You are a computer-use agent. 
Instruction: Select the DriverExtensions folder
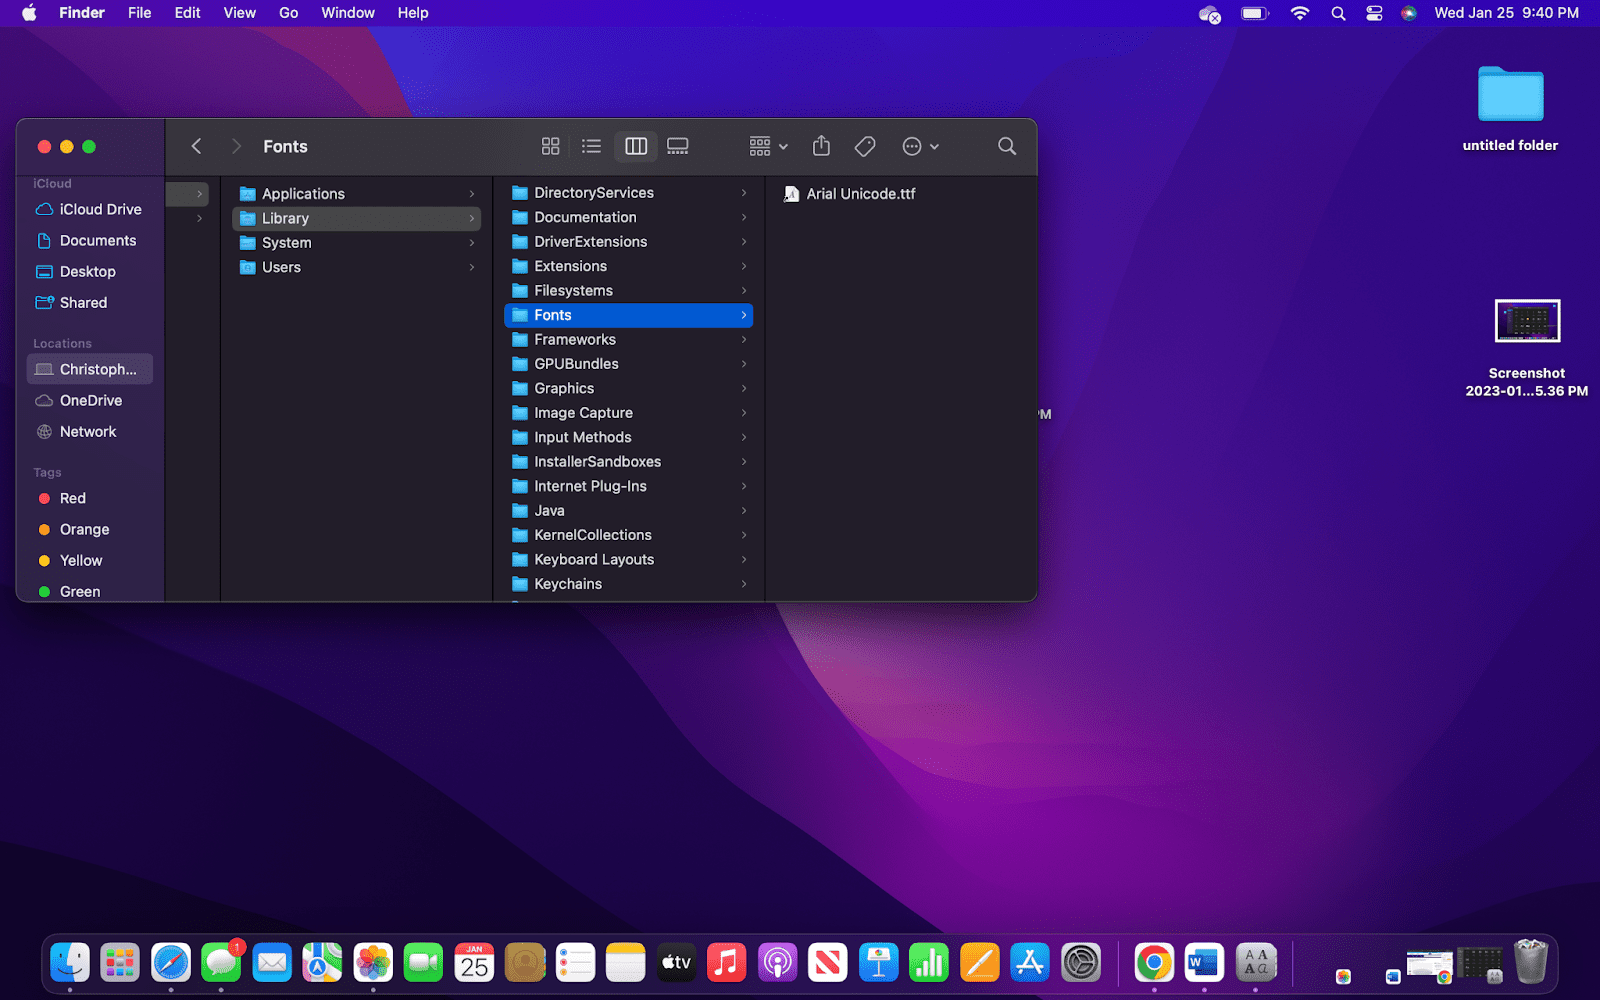(628, 242)
